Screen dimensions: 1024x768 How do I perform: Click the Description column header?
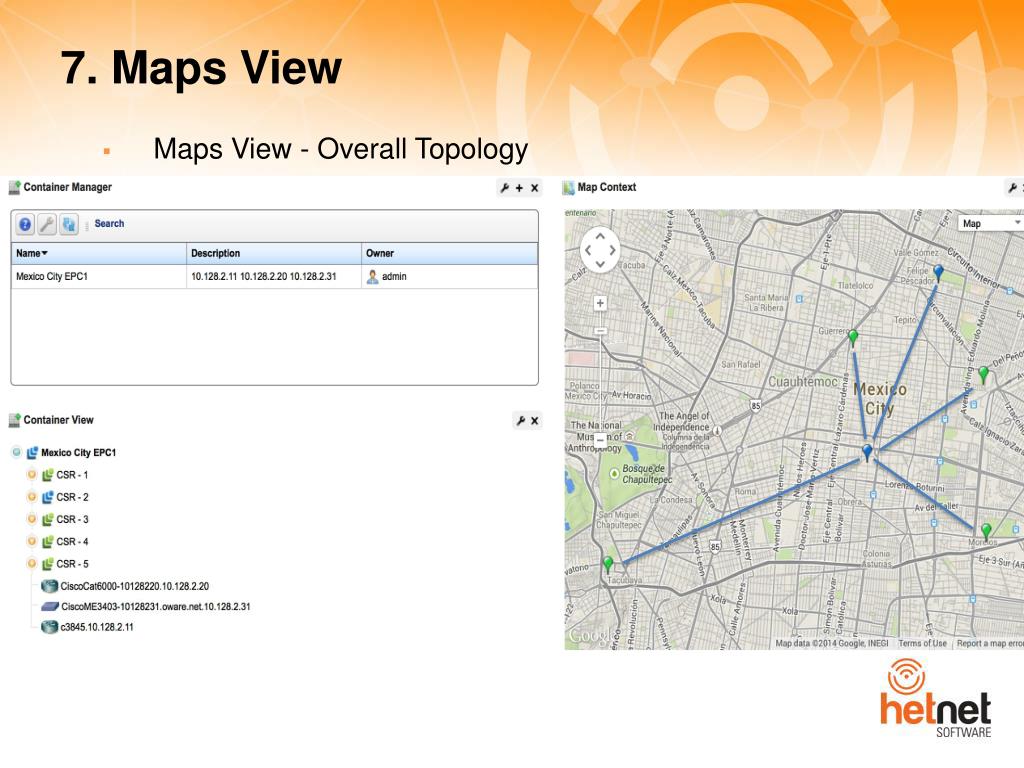tap(274, 253)
